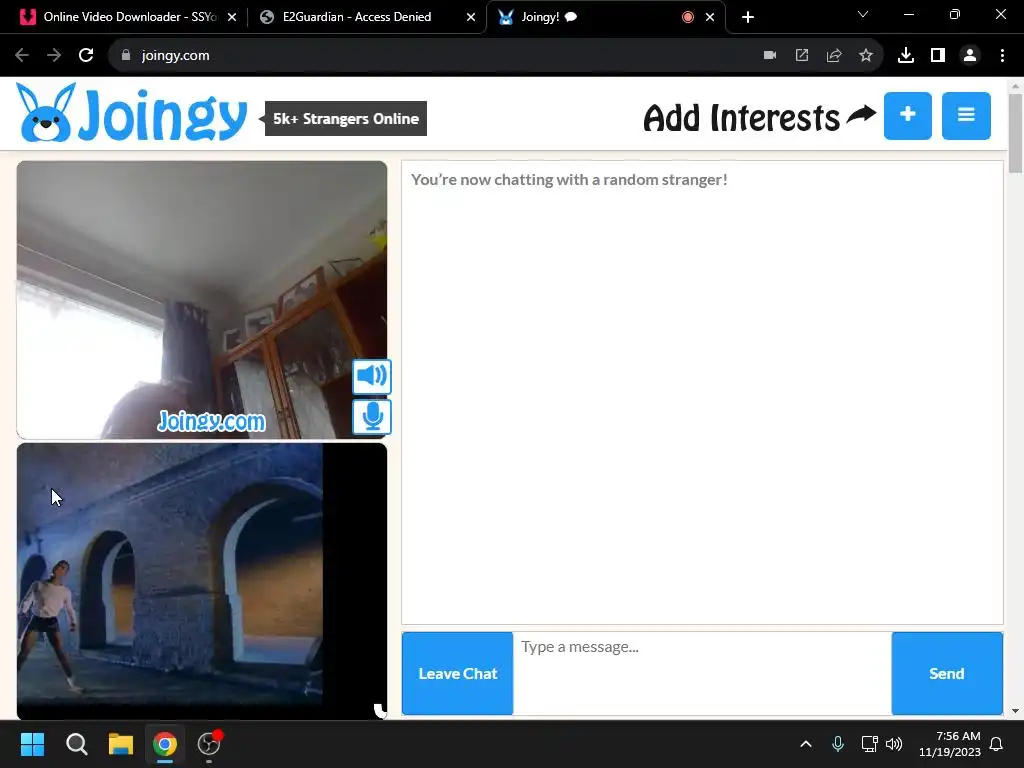
Task: Go back to previous page
Action: coord(22,56)
